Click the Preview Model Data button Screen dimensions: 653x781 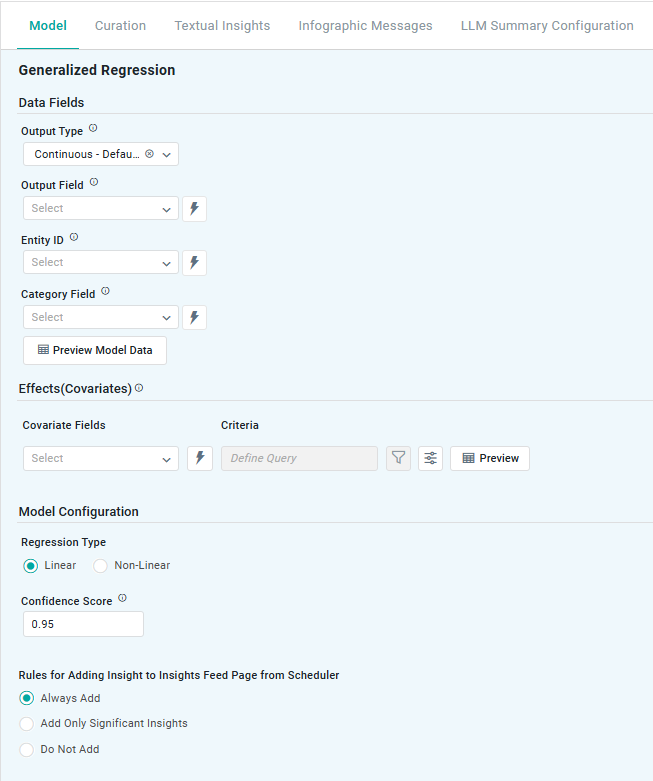[x=95, y=351]
